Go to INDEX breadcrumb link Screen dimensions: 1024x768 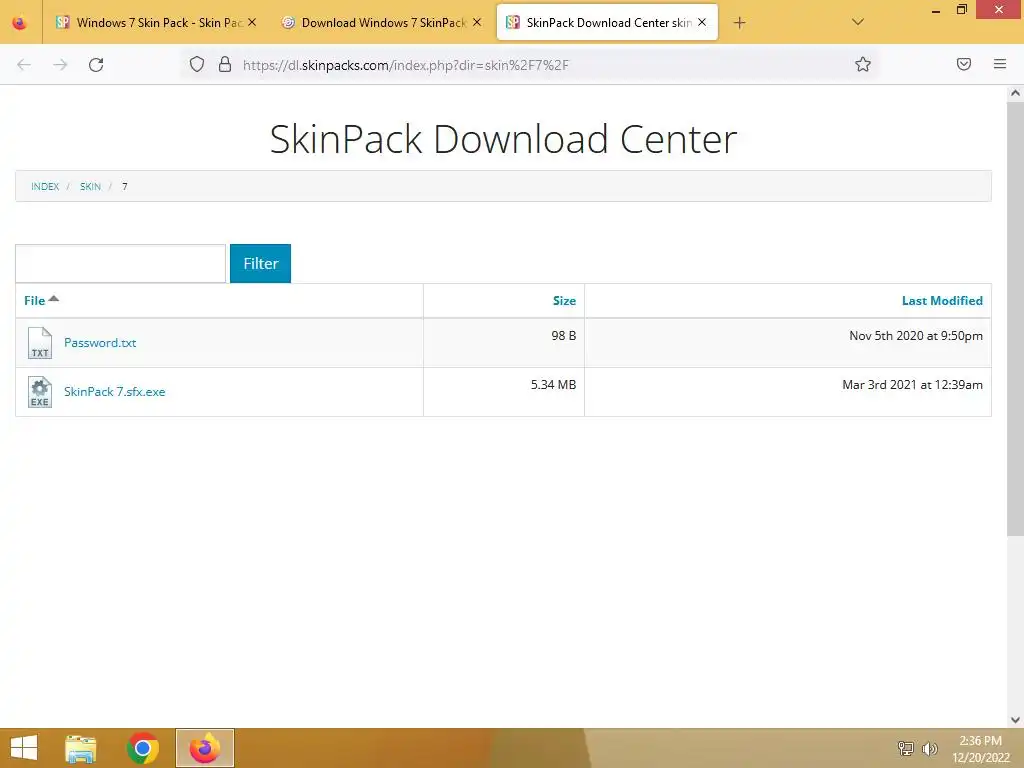pyautogui.click(x=45, y=187)
